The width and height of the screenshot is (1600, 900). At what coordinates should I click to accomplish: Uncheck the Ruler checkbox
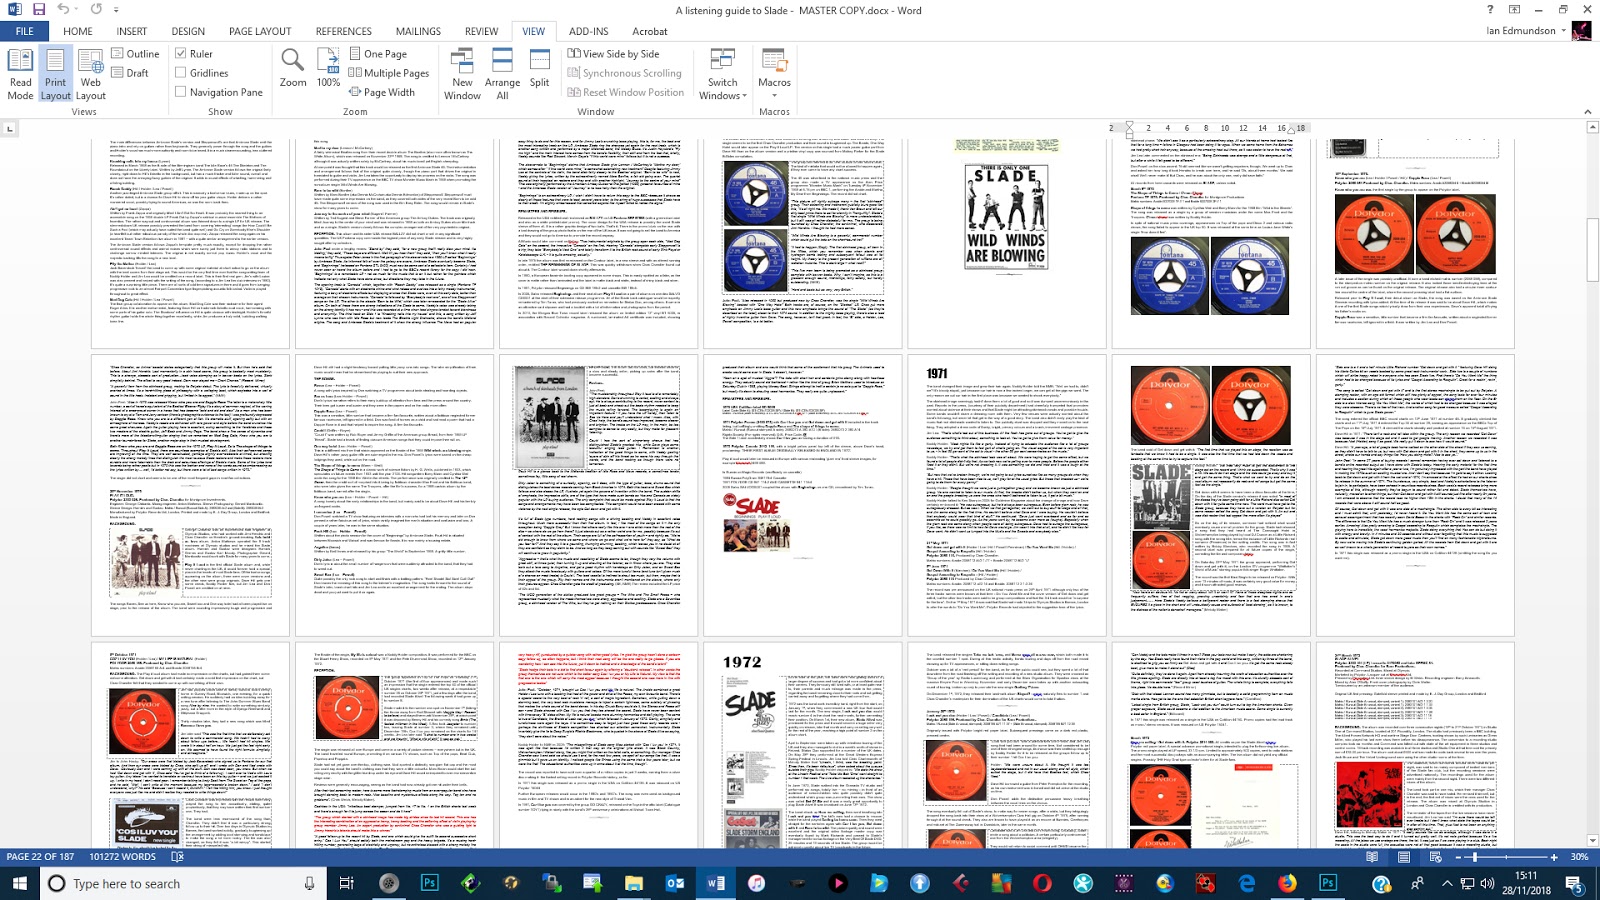tap(181, 54)
